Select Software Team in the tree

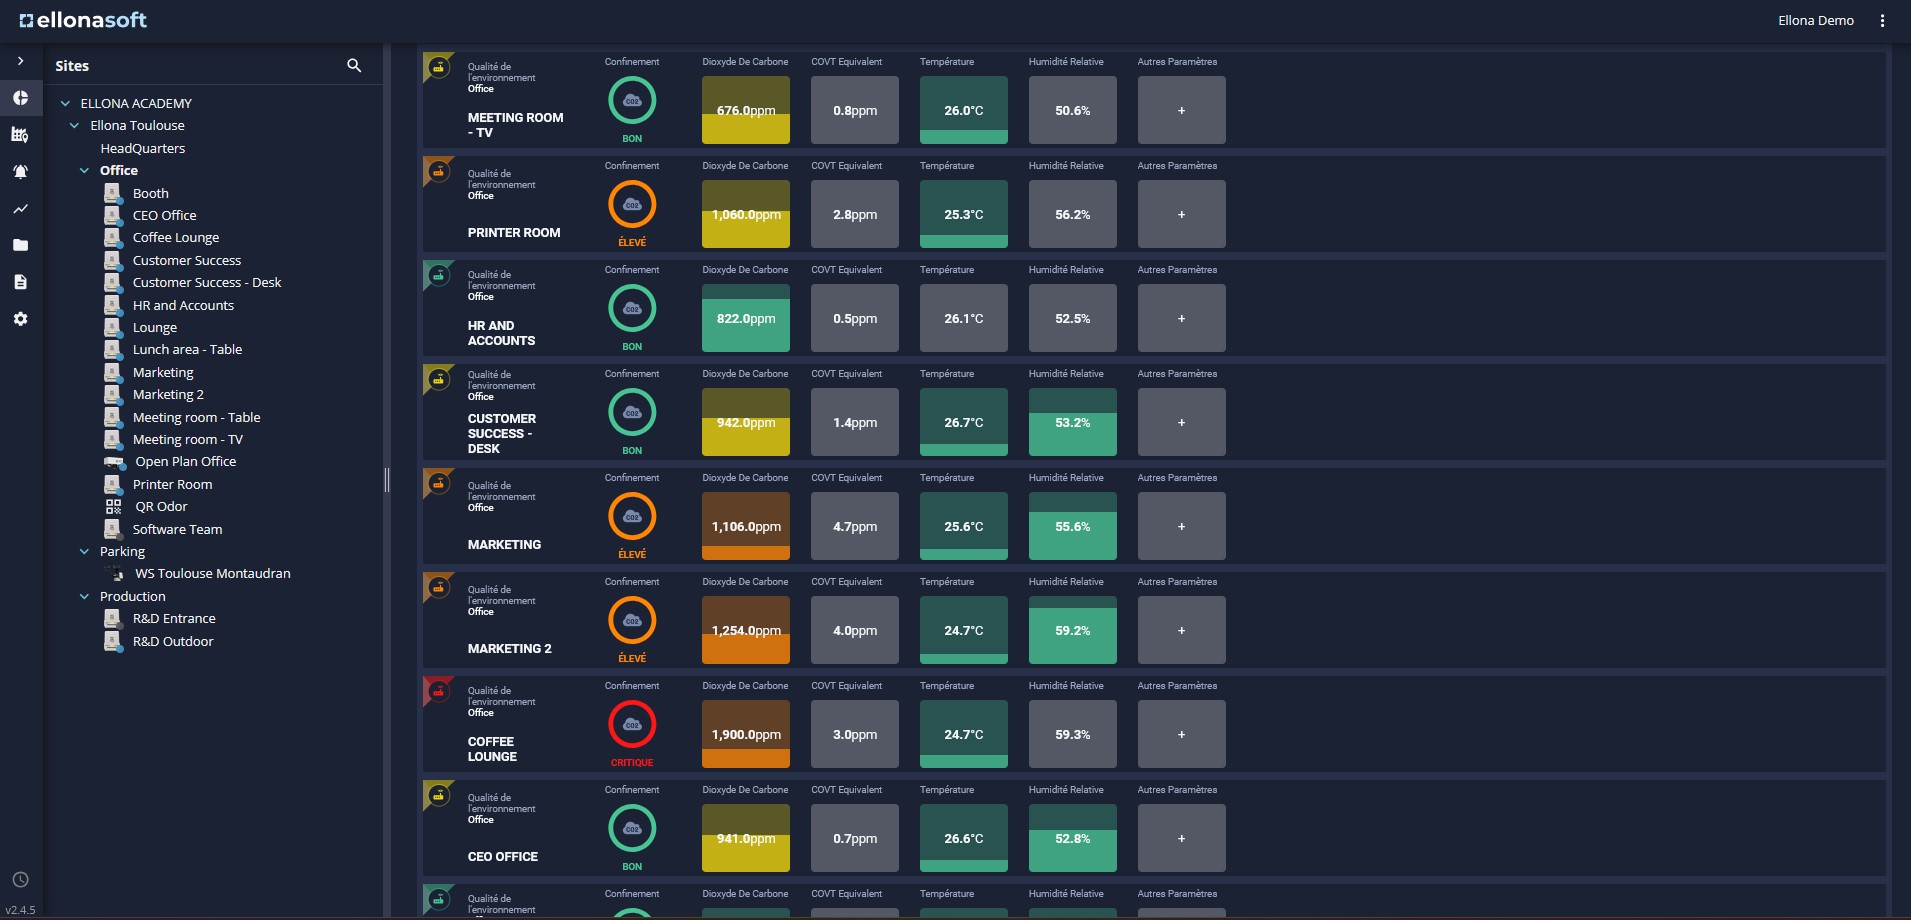click(x=177, y=529)
